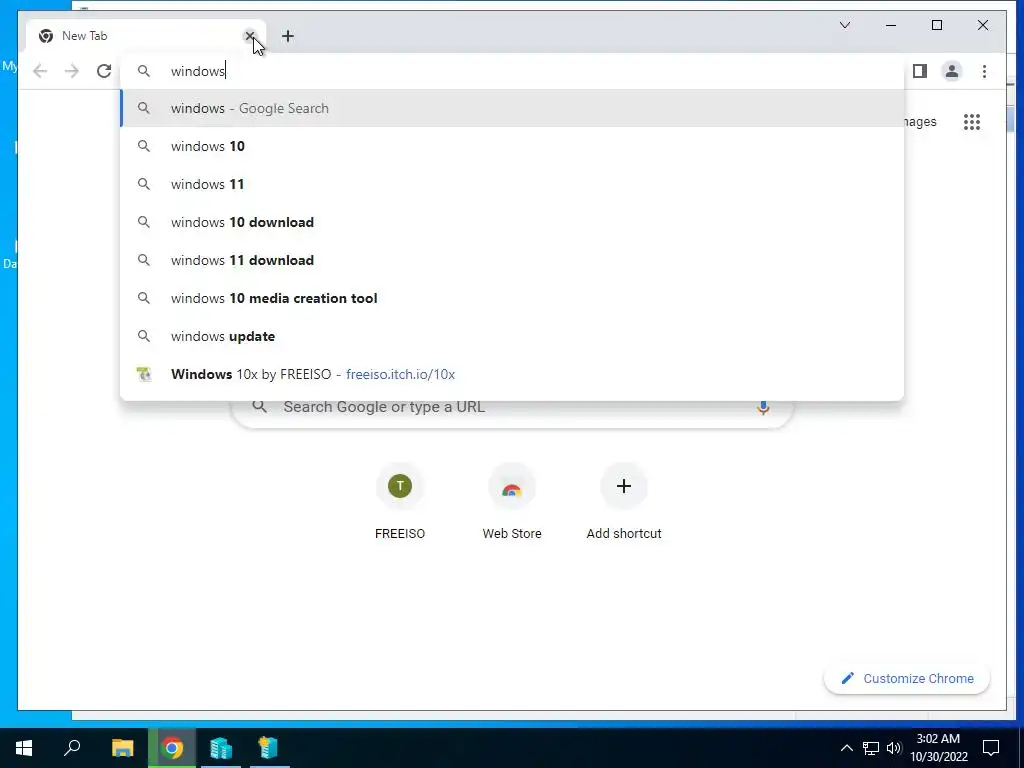1024x768 pixels.
Task: Toggle the Chrome side panel icon
Action: [920, 71]
